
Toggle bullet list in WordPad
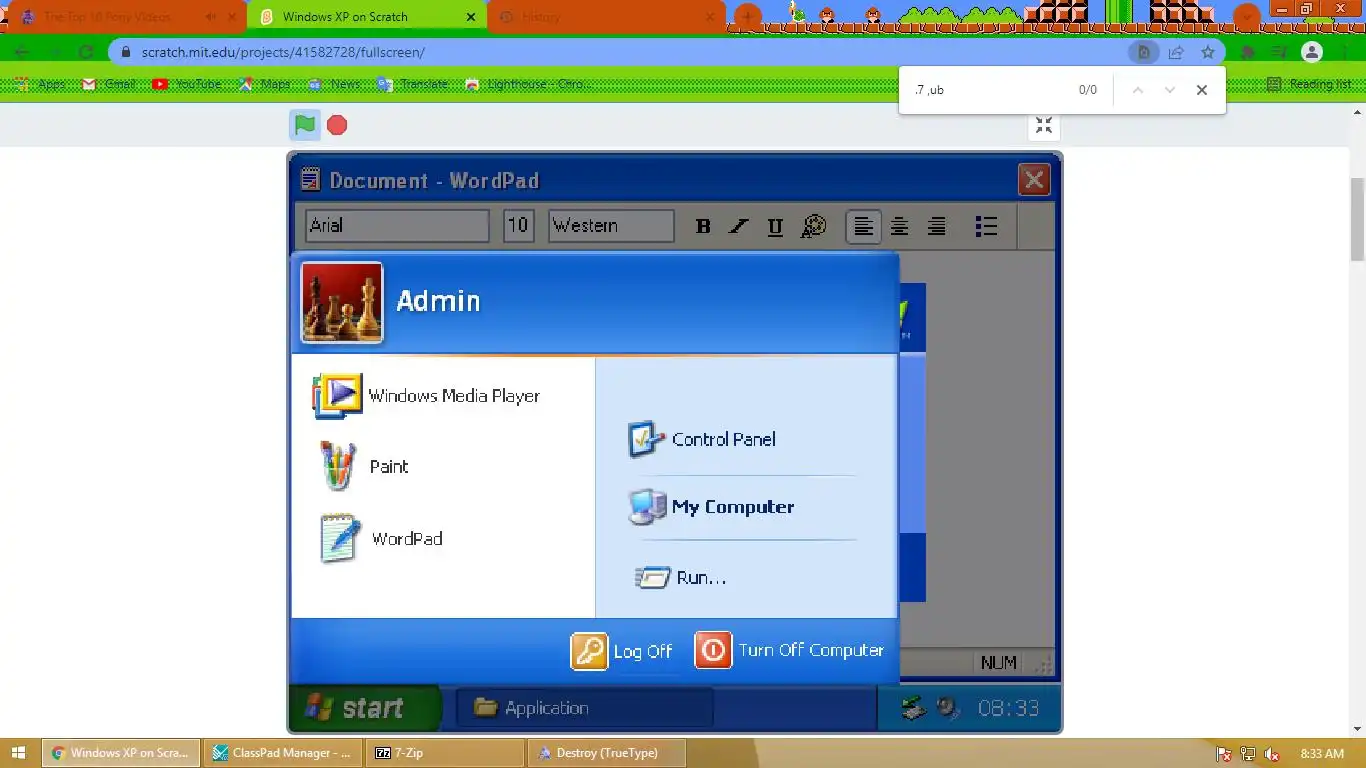click(x=986, y=226)
